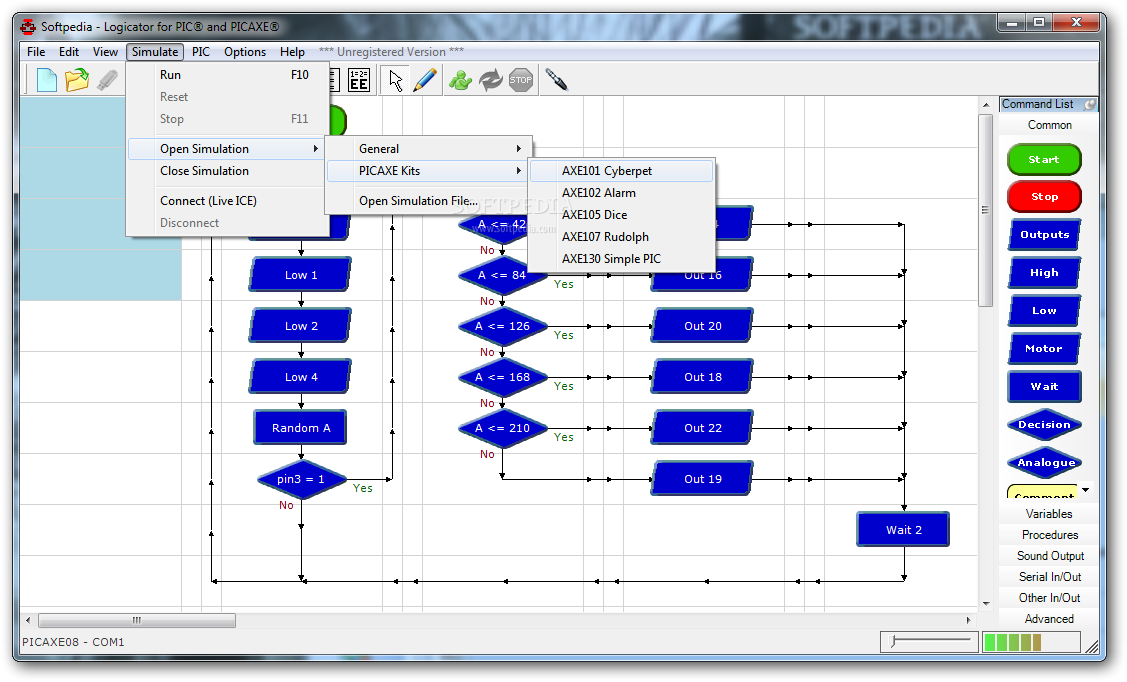The height and width of the screenshot is (682, 1127).
Task: Click the STOP sign toolbar icon
Action: pyautogui.click(x=521, y=80)
